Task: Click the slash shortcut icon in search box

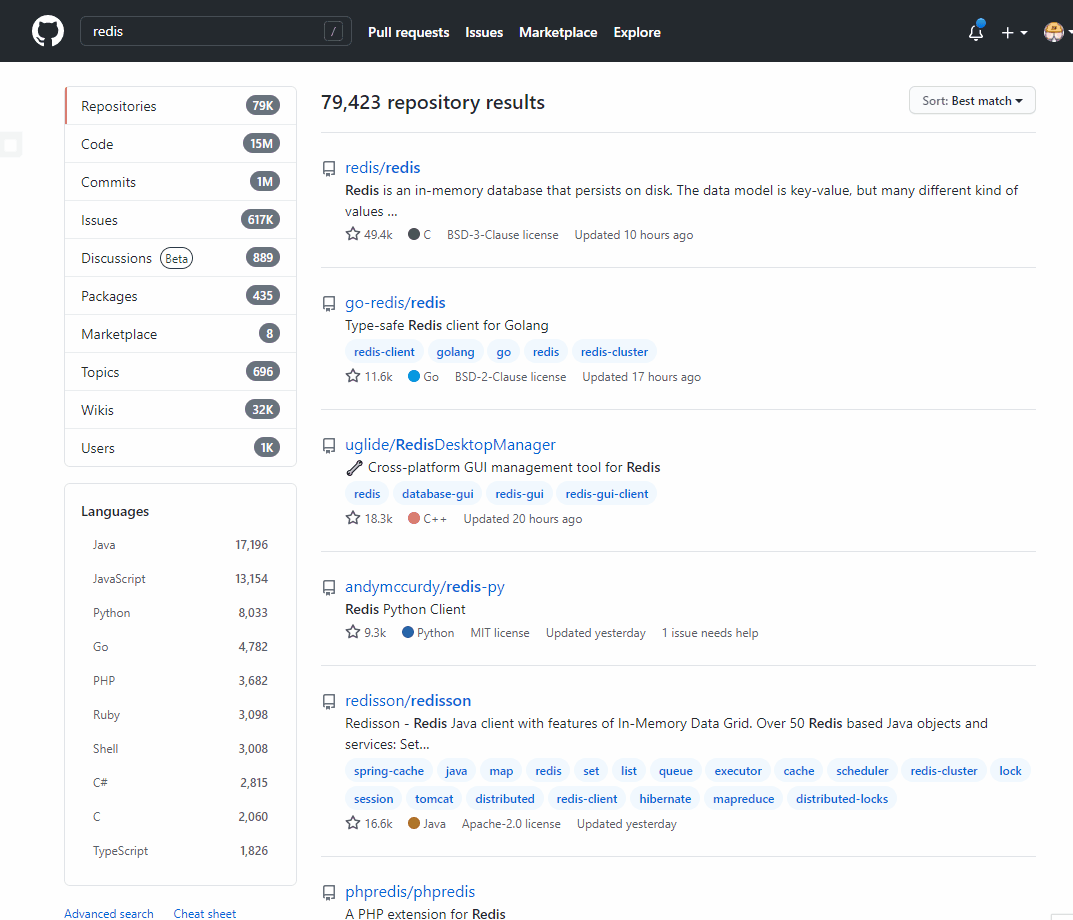Action: pyautogui.click(x=334, y=32)
